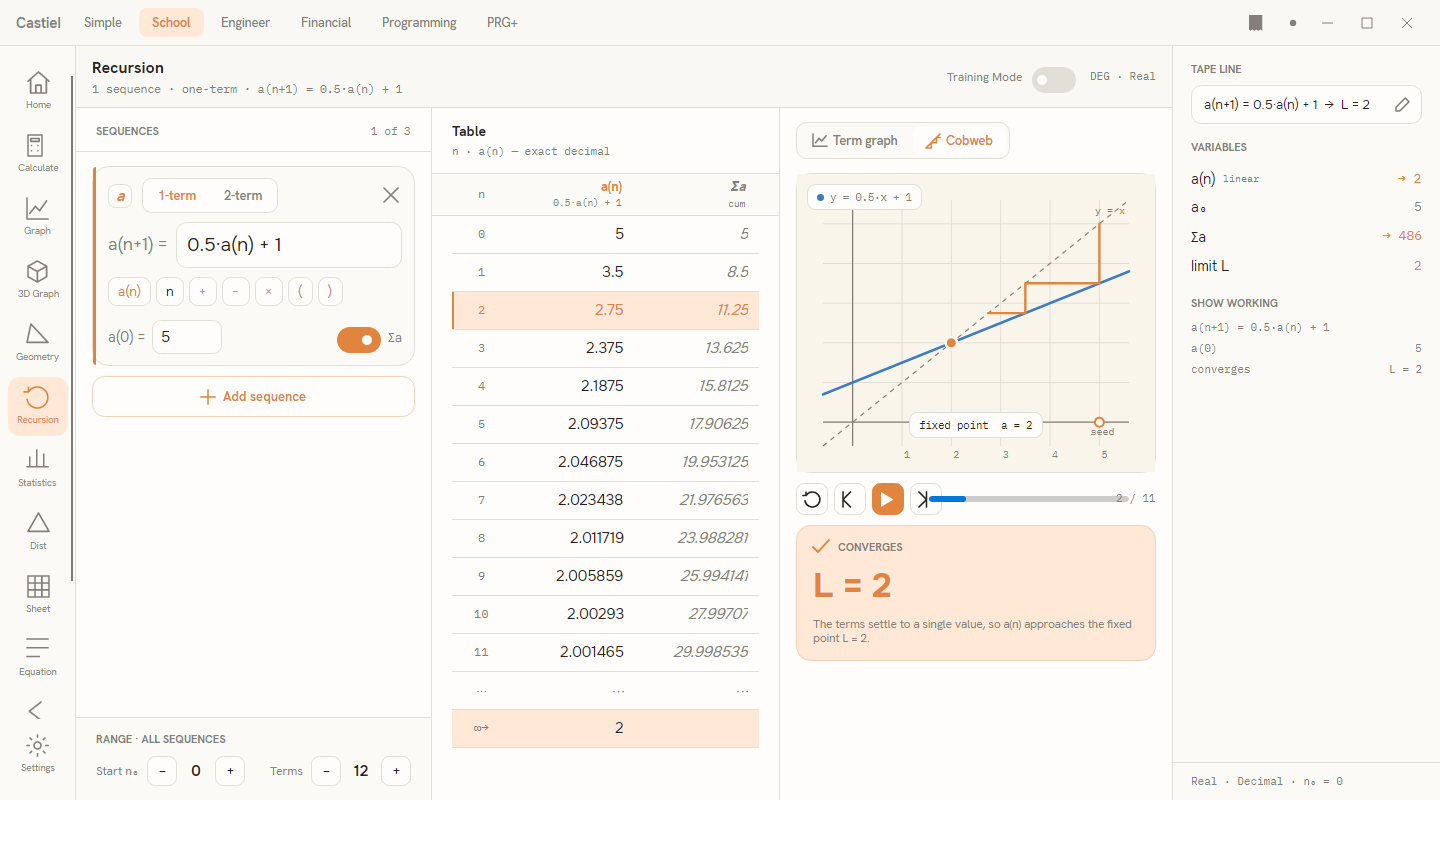Image resolution: width=1440 pixels, height=860 pixels.
Task: Decrease the Start n₀ value
Action: point(162,771)
